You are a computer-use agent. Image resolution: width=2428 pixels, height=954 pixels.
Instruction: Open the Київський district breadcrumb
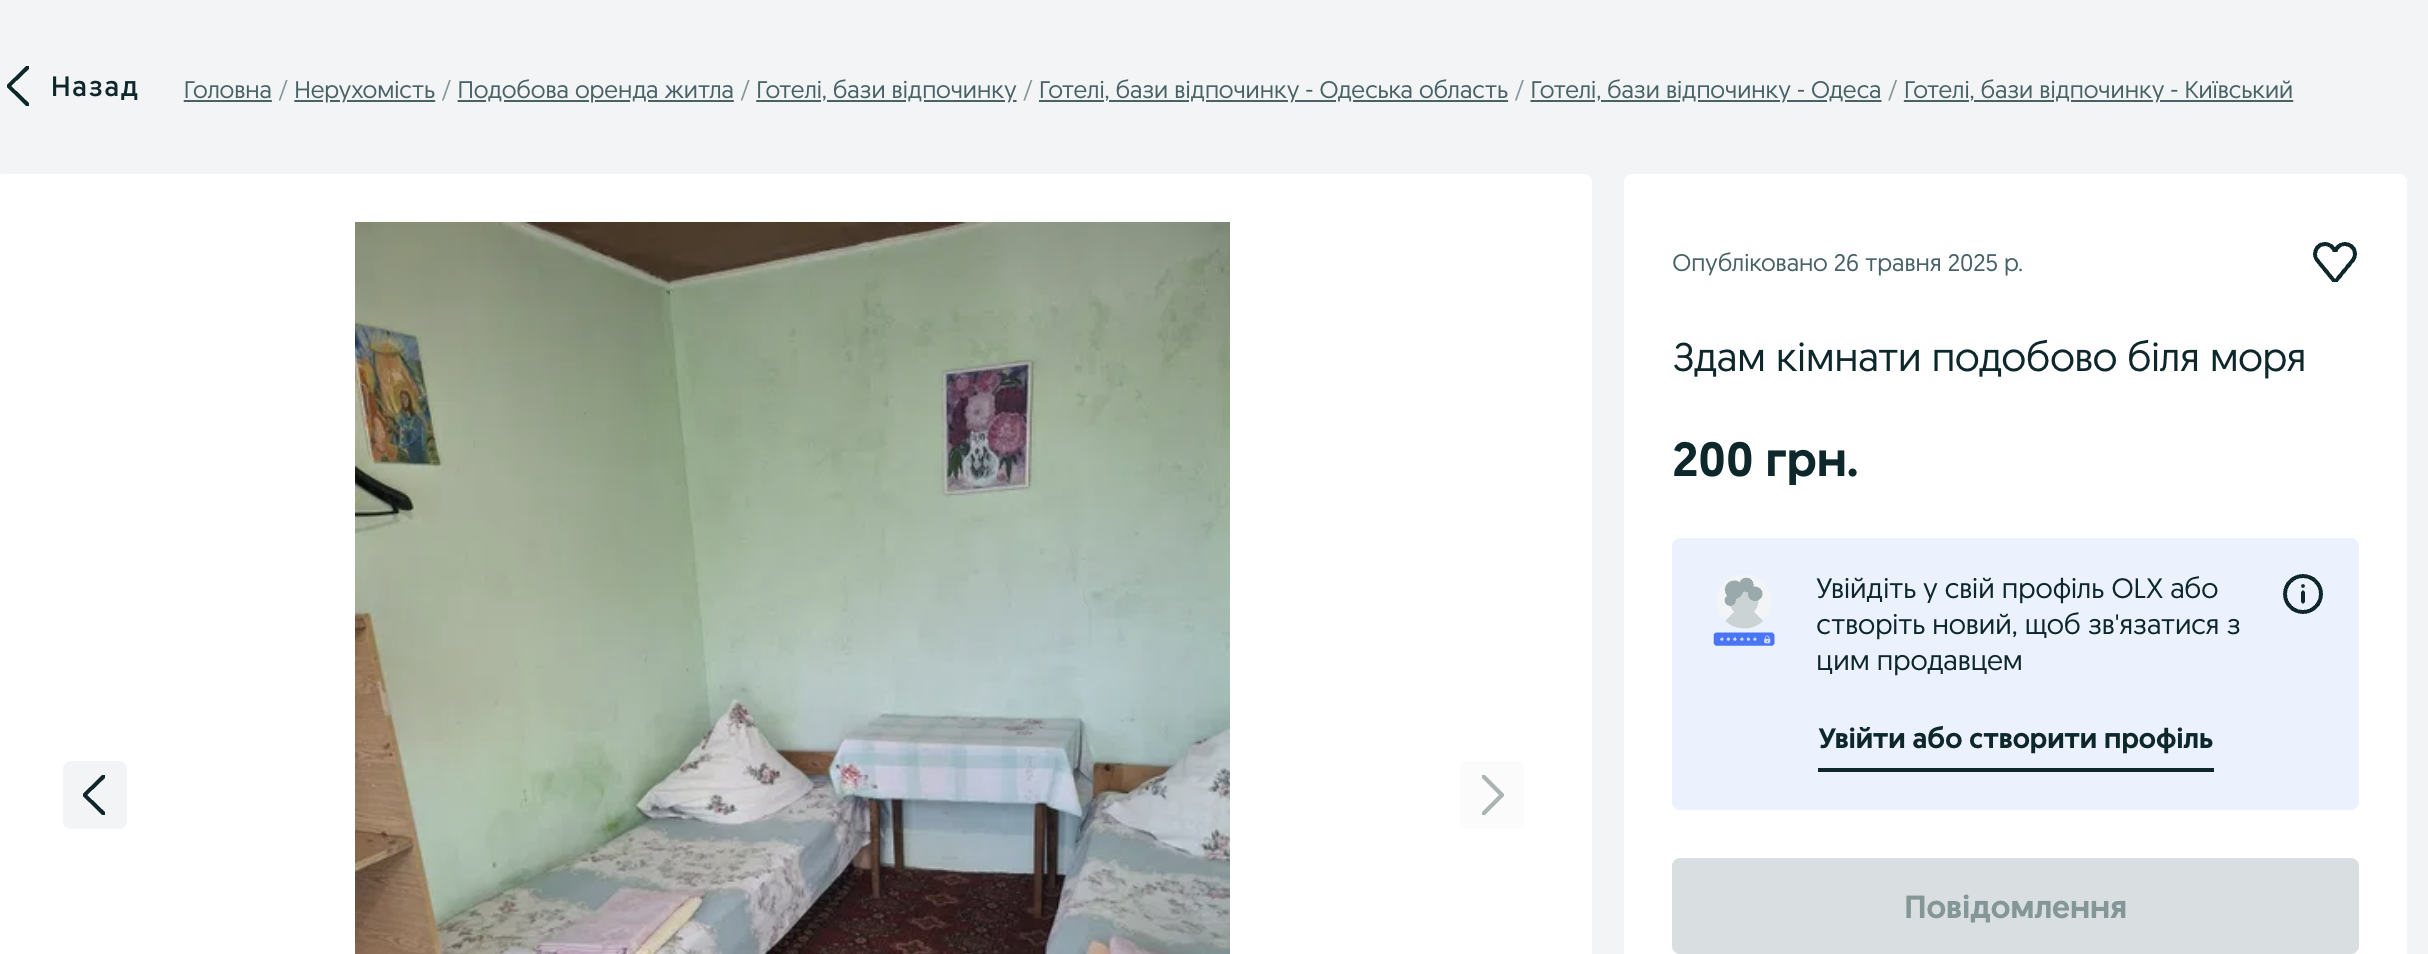2098,90
